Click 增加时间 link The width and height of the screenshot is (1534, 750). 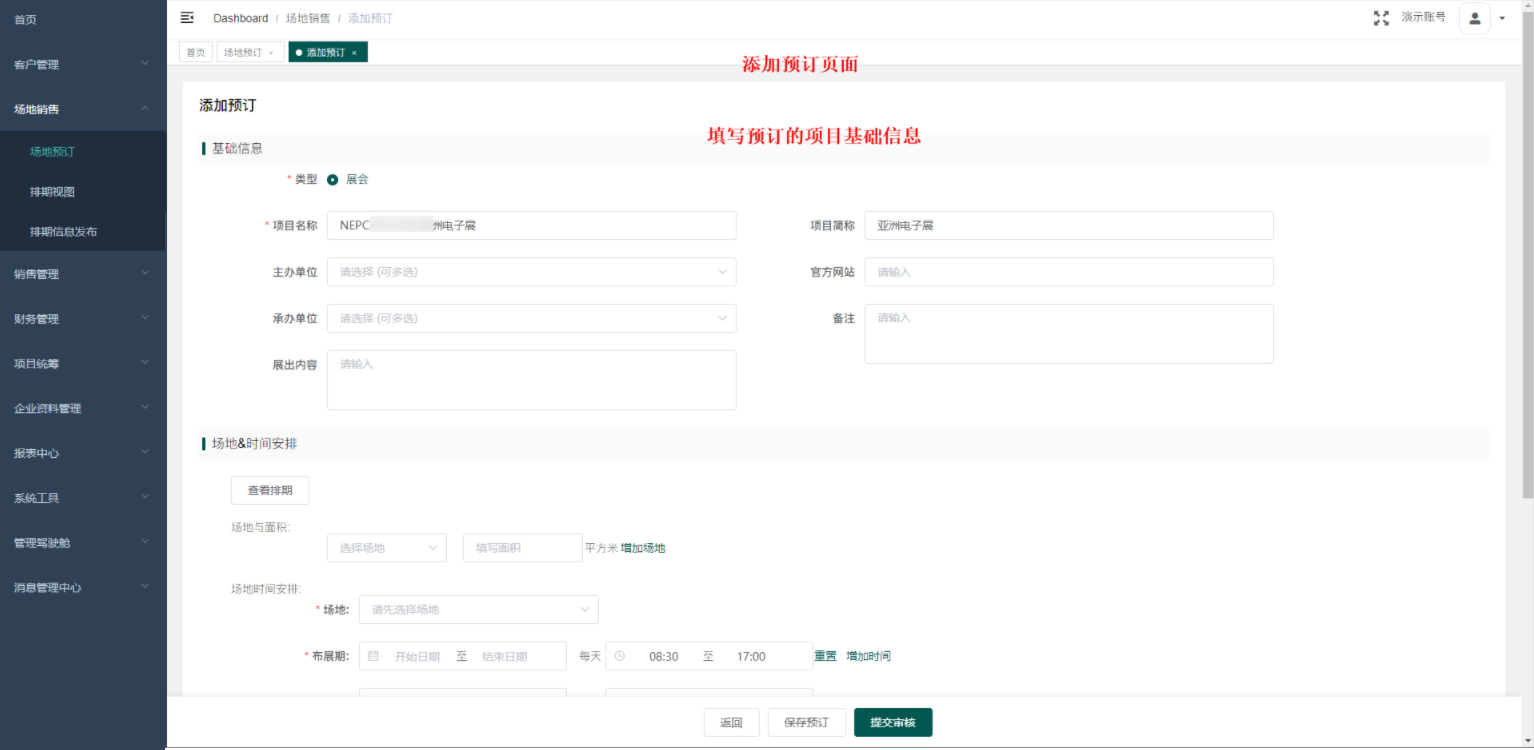868,656
